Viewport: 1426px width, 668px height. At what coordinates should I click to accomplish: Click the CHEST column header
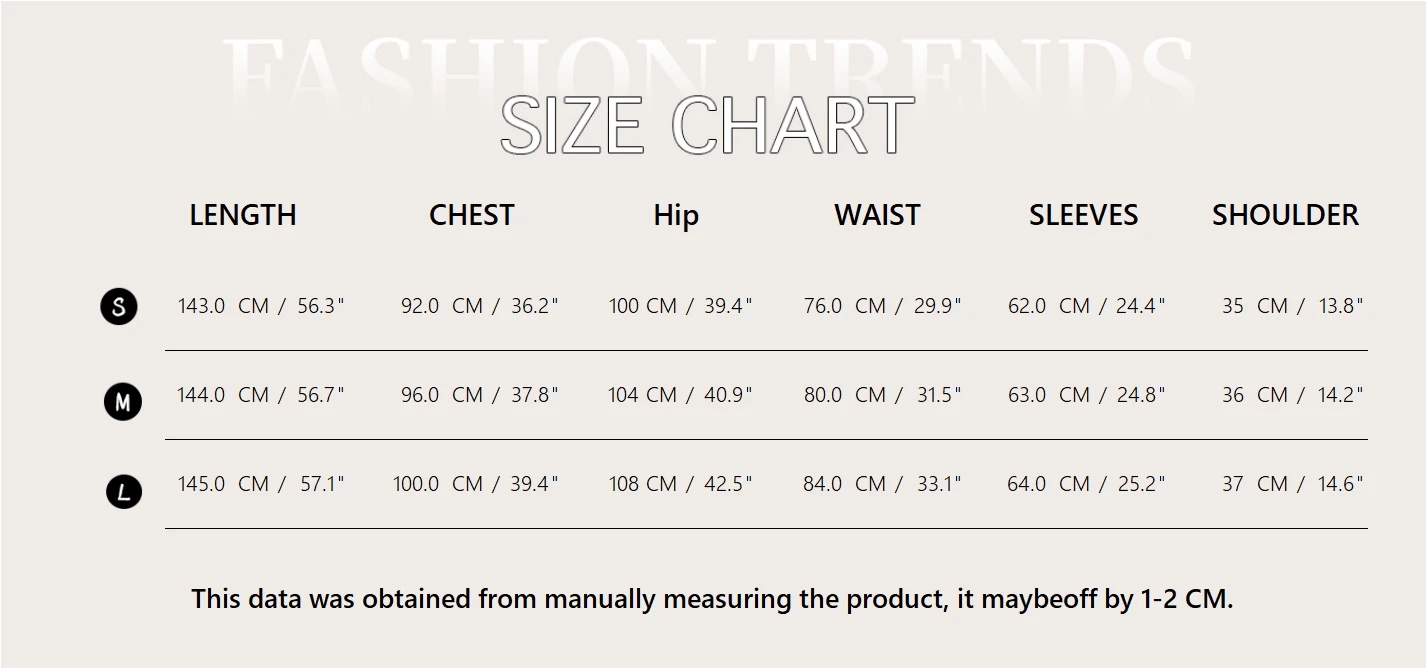coord(471,215)
